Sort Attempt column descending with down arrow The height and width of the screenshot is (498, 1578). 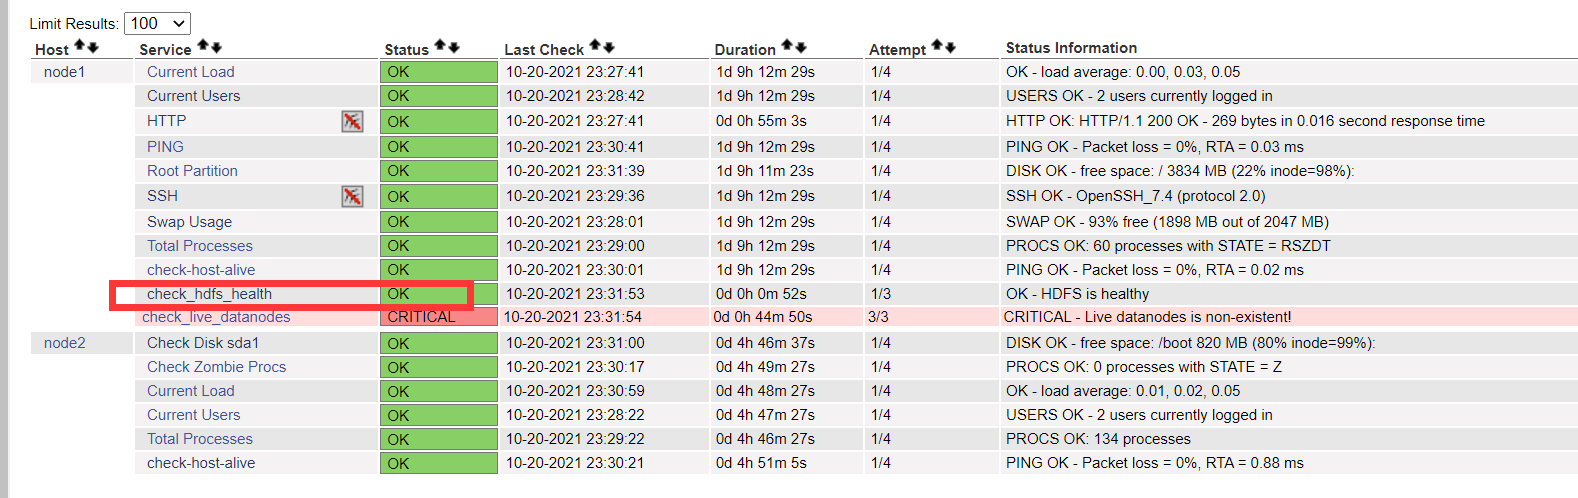pyautogui.click(x=950, y=47)
